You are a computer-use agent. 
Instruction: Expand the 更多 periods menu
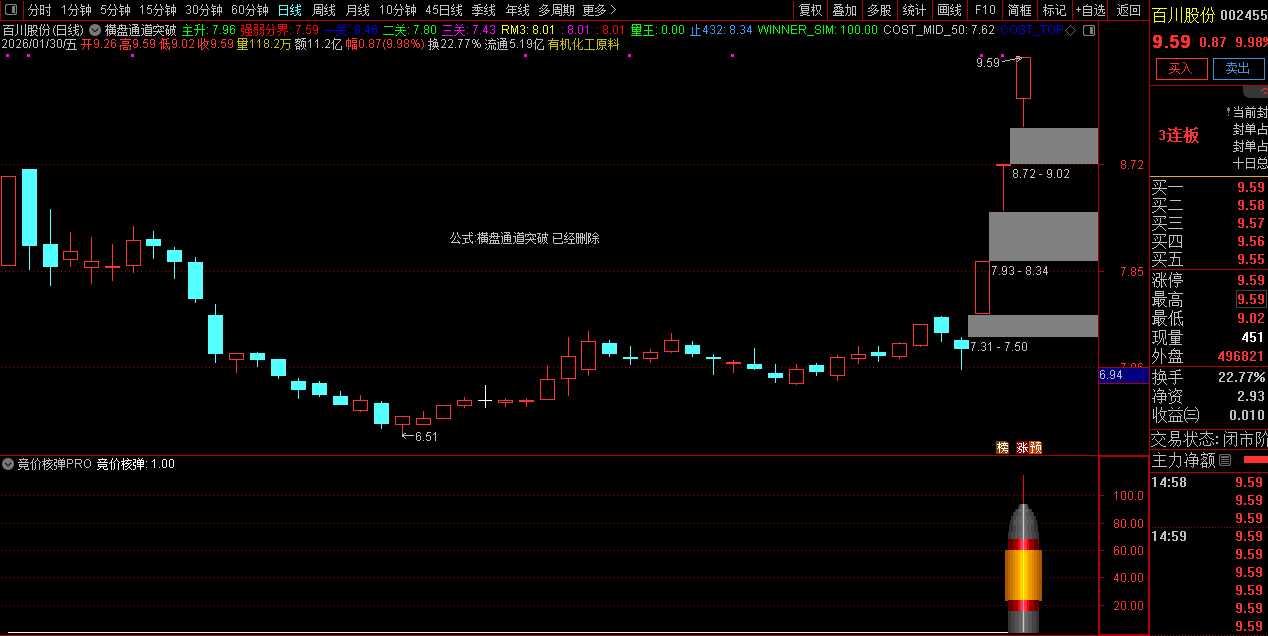tap(599, 10)
